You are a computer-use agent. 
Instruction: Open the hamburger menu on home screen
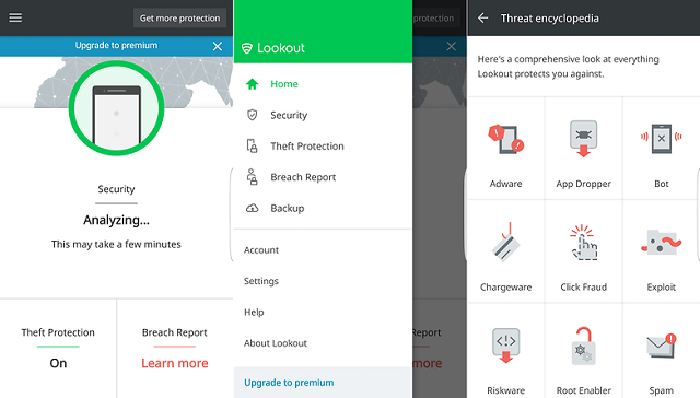tap(16, 18)
